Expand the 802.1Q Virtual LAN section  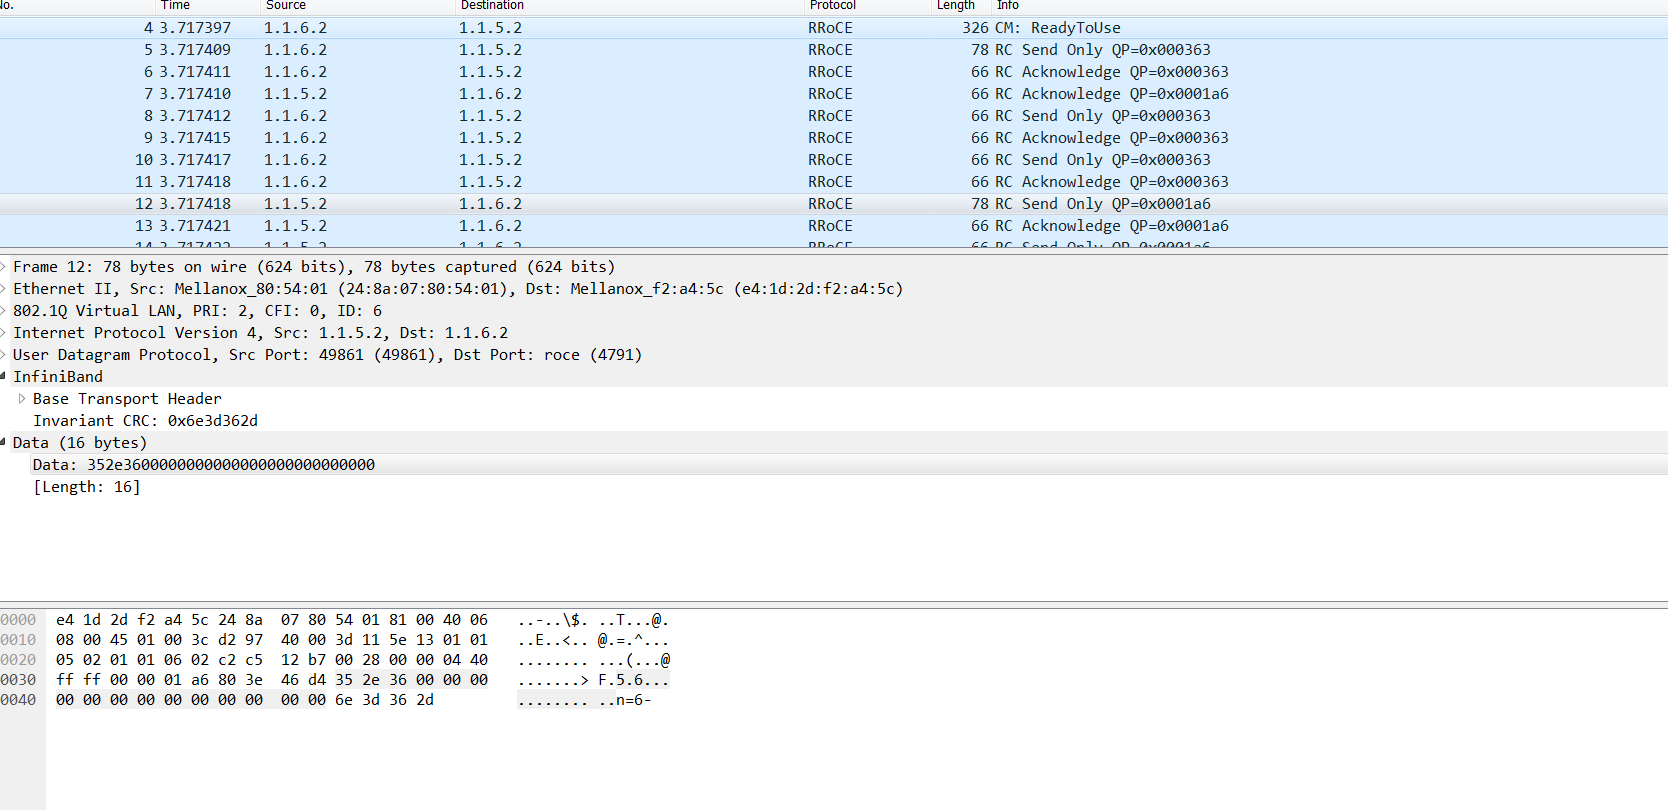tap(4, 311)
